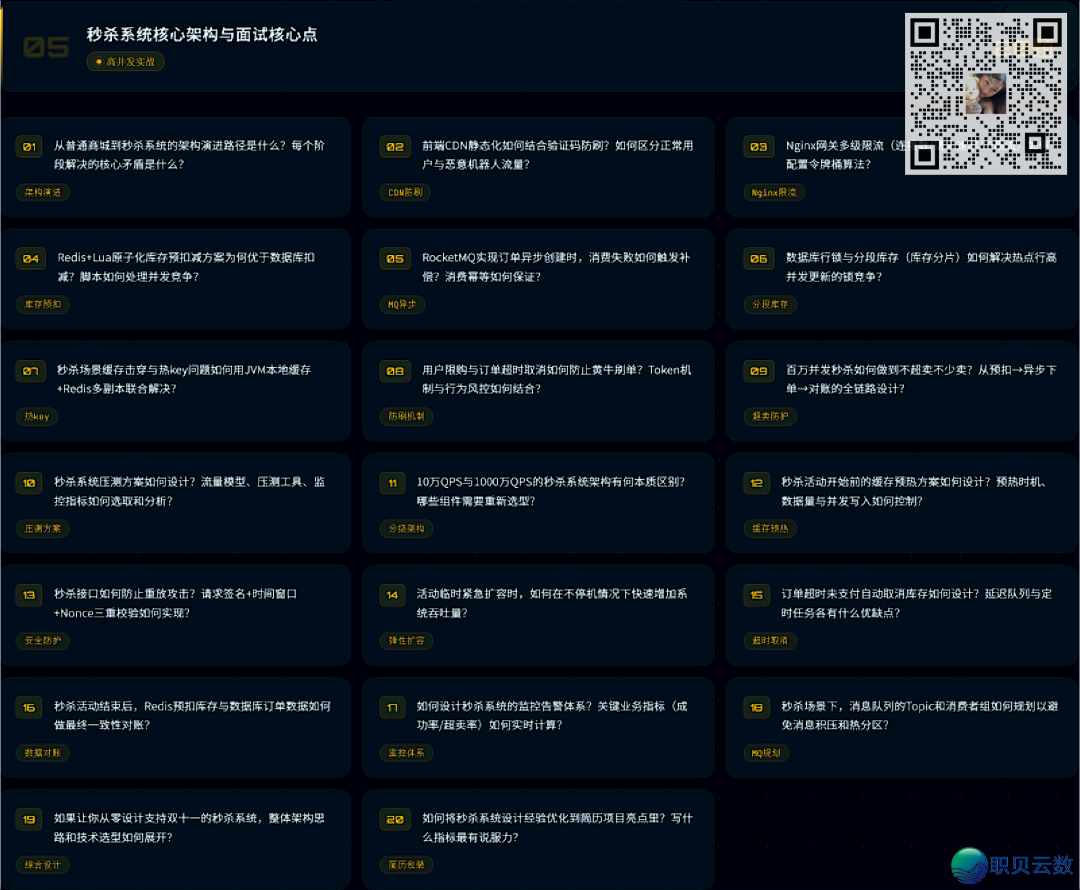This screenshot has width=1080, height=890.
Task: Select the 14 badge about 紧急扩容
Action: click(394, 595)
